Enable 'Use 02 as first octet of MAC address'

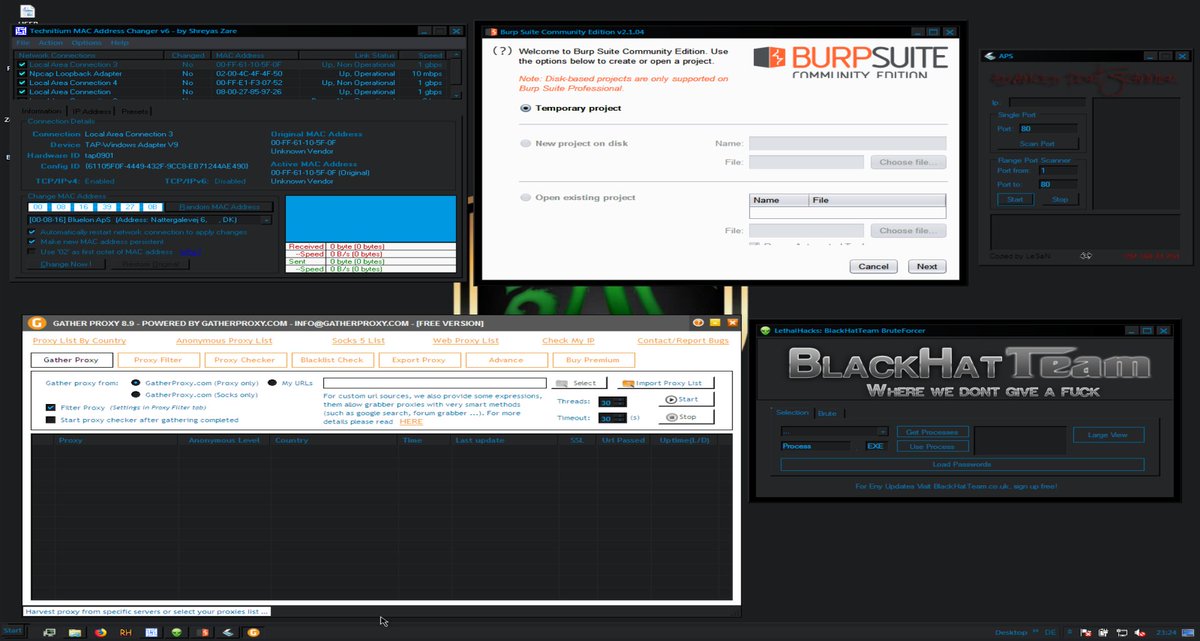coord(31,252)
